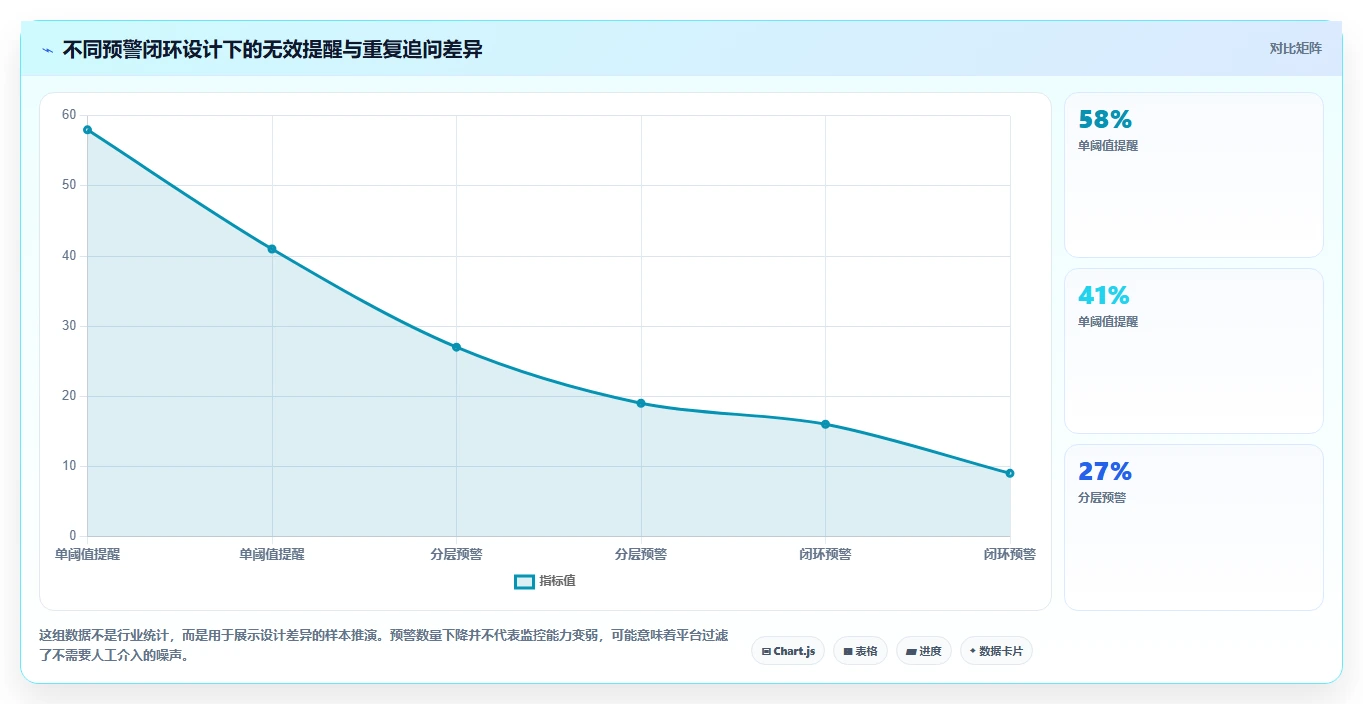This screenshot has height=704, width=1363.
Task: Click the 27% value in the third card
Action: pyautogui.click(x=1105, y=472)
